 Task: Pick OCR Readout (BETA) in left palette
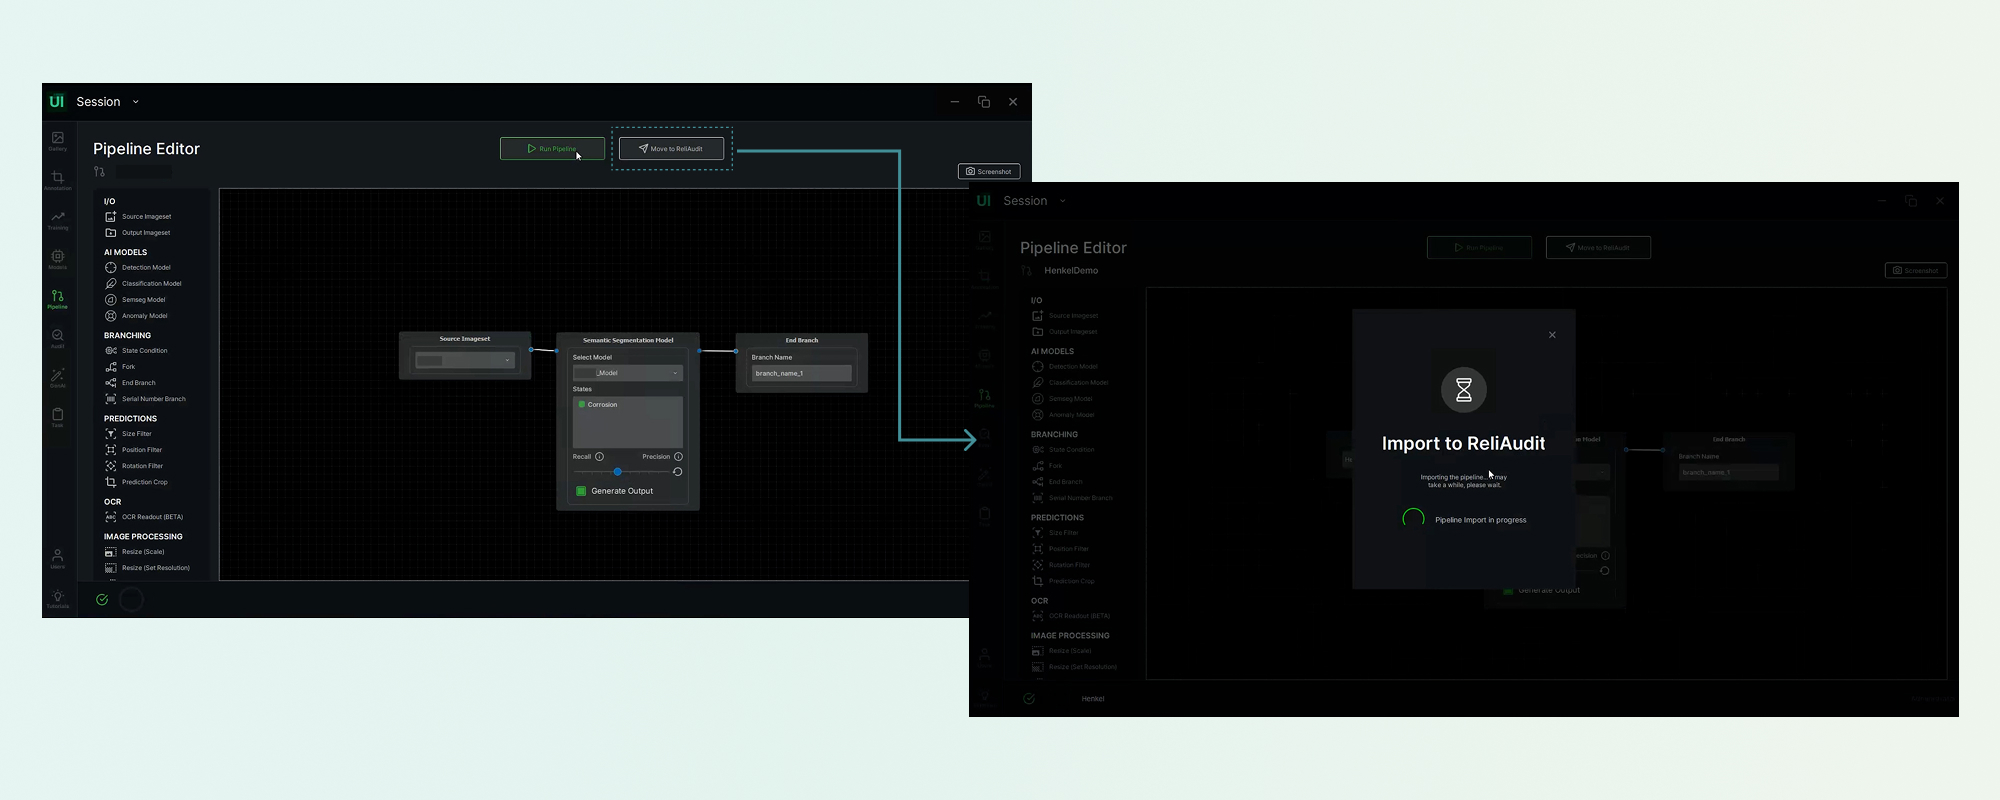pyautogui.click(x=144, y=517)
